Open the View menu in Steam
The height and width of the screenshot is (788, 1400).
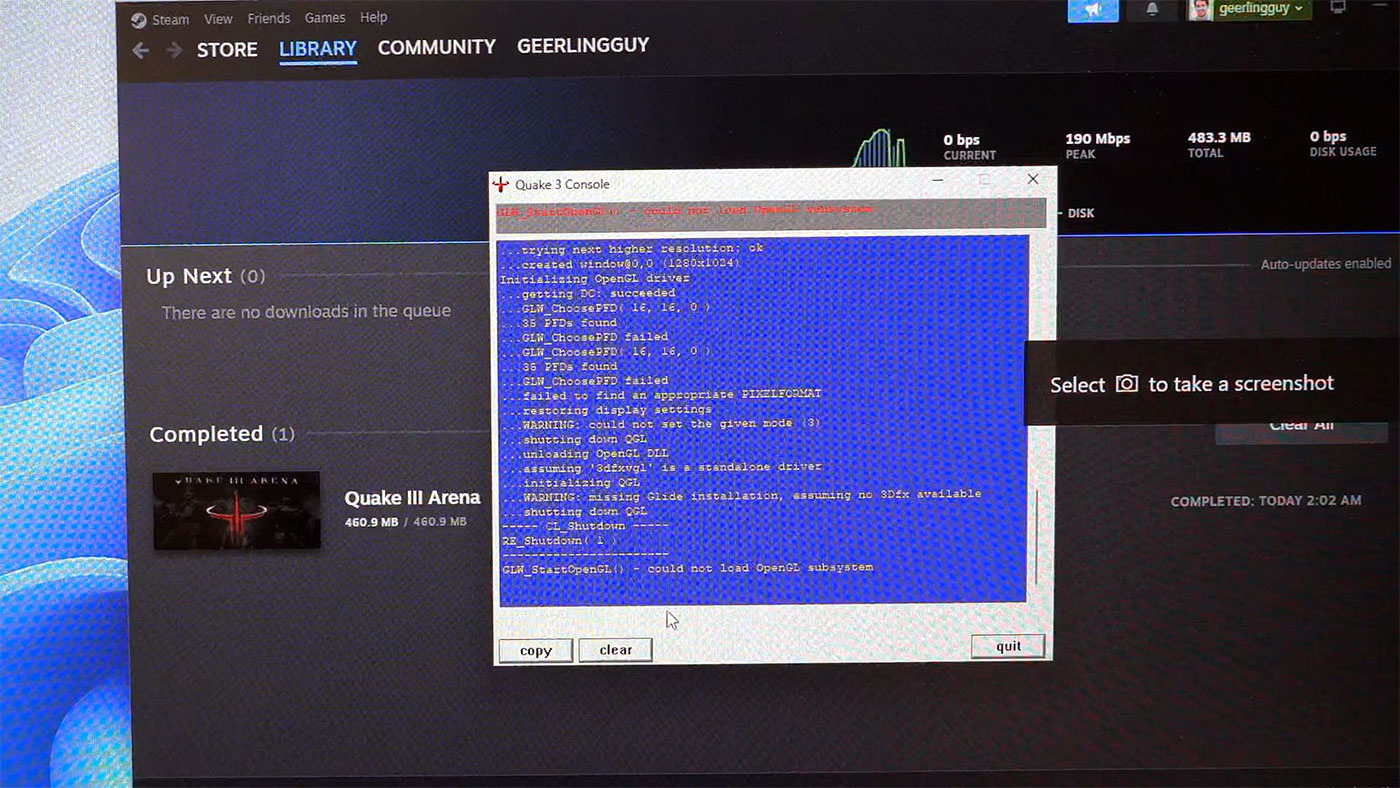pyautogui.click(x=218, y=19)
